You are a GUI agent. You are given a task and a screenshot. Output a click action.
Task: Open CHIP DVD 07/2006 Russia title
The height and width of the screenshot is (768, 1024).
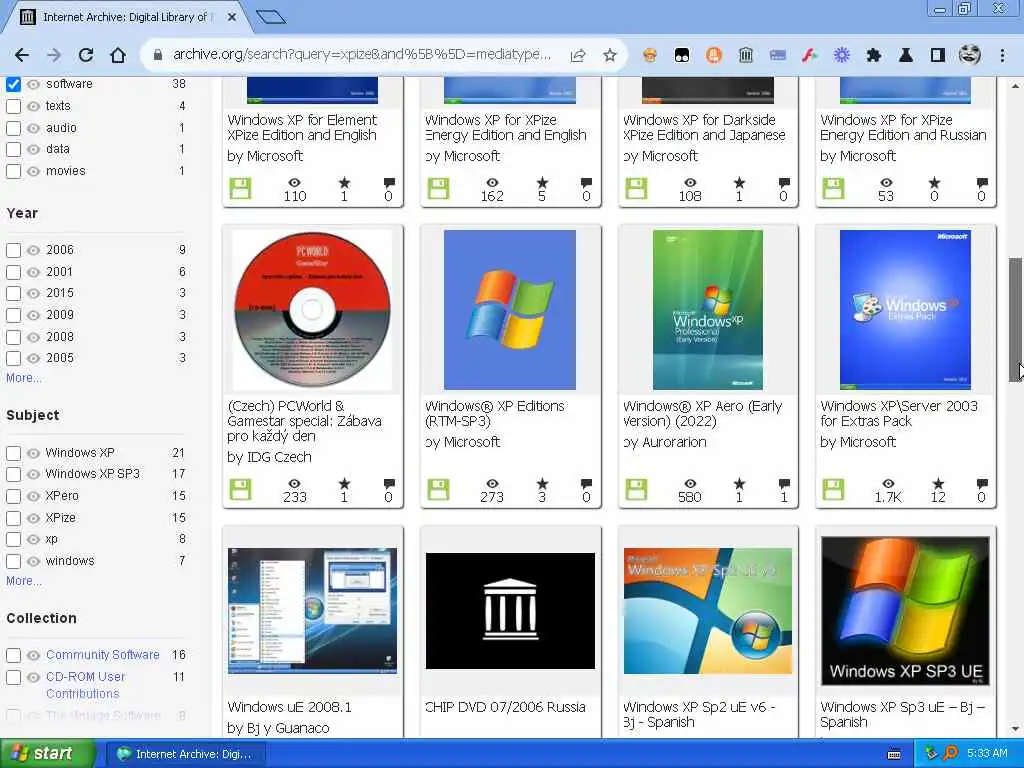tap(505, 707)
